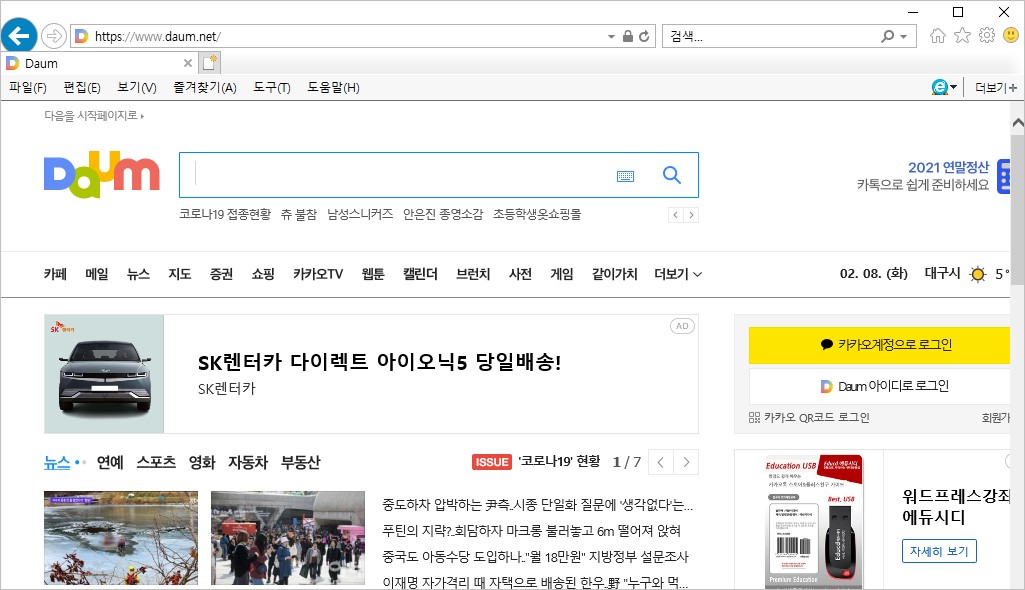Screen dimensions: 1025x590
Task: Open headline about 중국도 아동수당 도입하나
Action: pos(535,557)
